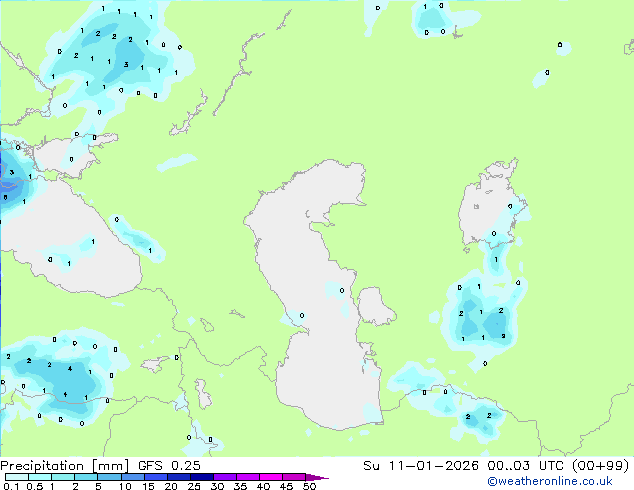Viewport: 634px width, 490px height.
Task: Click the '0.1' legend scale label
Action: pos(11,486)
